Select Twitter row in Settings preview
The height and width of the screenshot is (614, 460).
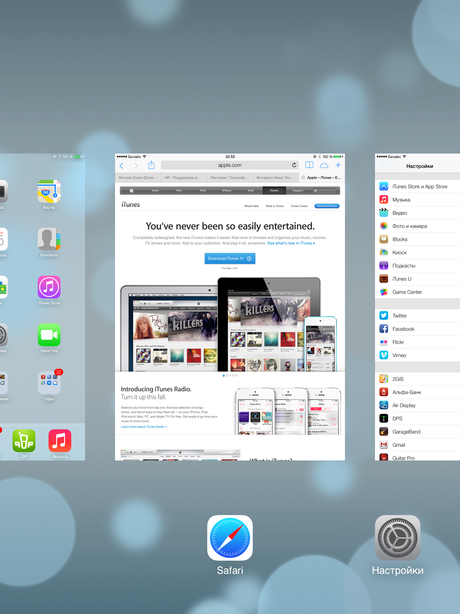coord(417,316)
